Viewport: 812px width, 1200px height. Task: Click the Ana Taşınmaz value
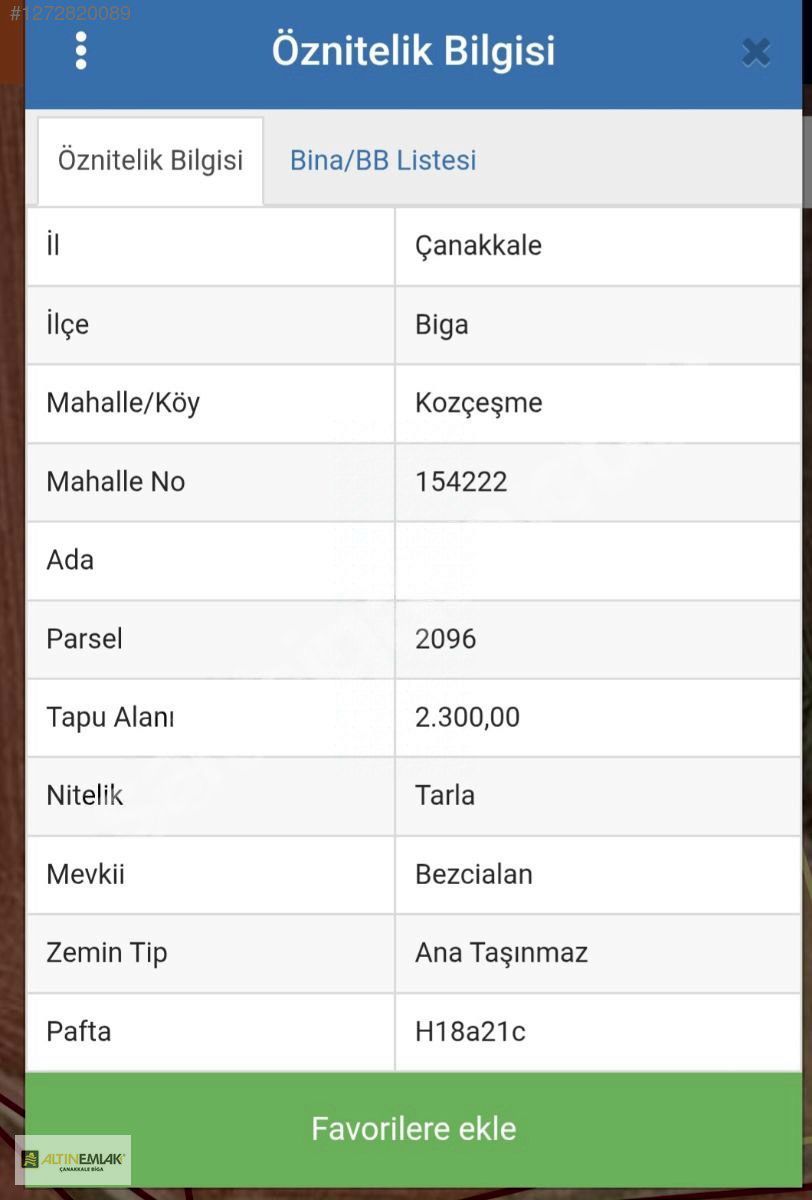(x=501, y=953)
